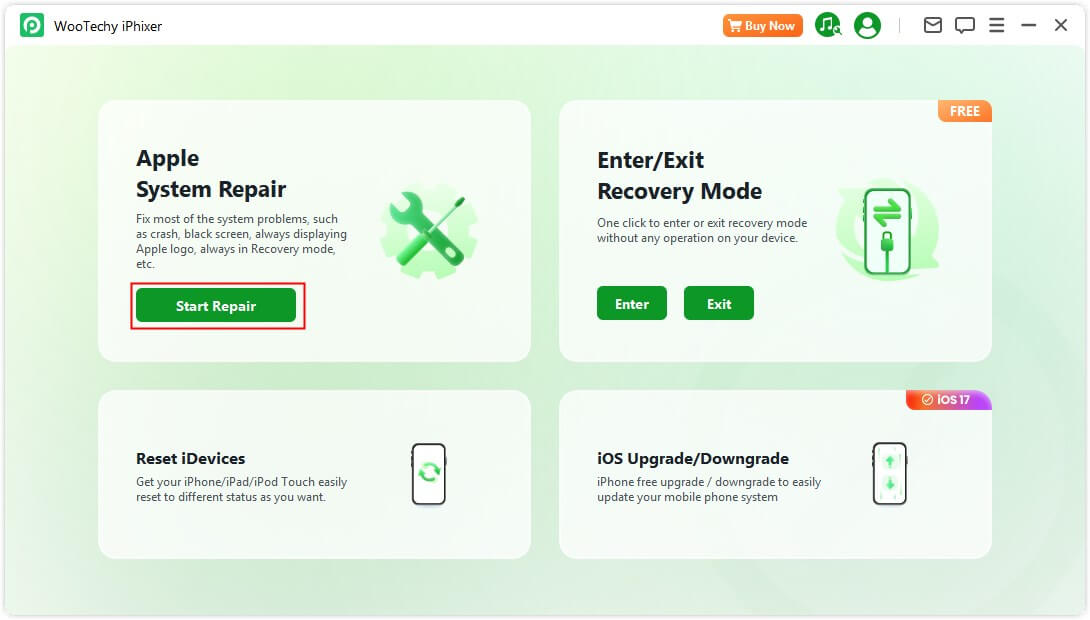Screen dimensions: 1090x620
Task: Click the recovery mode phone icon
Action: [887, 232]
